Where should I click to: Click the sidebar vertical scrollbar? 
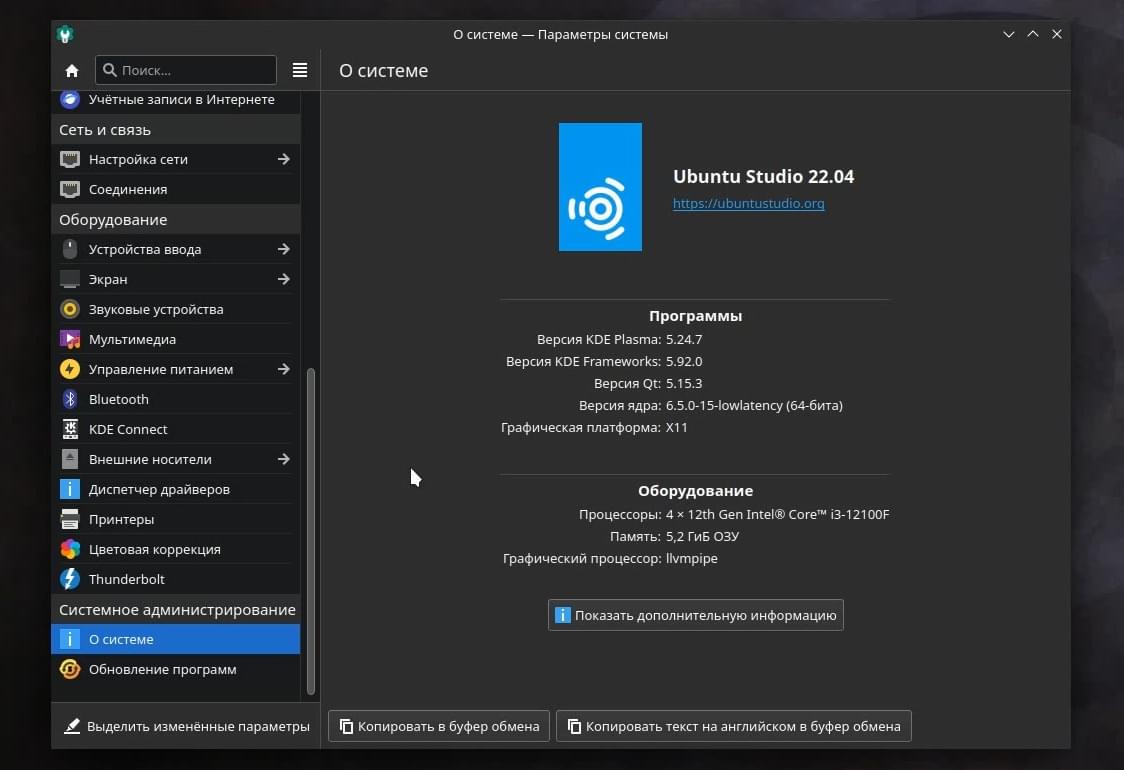(310, 531)
